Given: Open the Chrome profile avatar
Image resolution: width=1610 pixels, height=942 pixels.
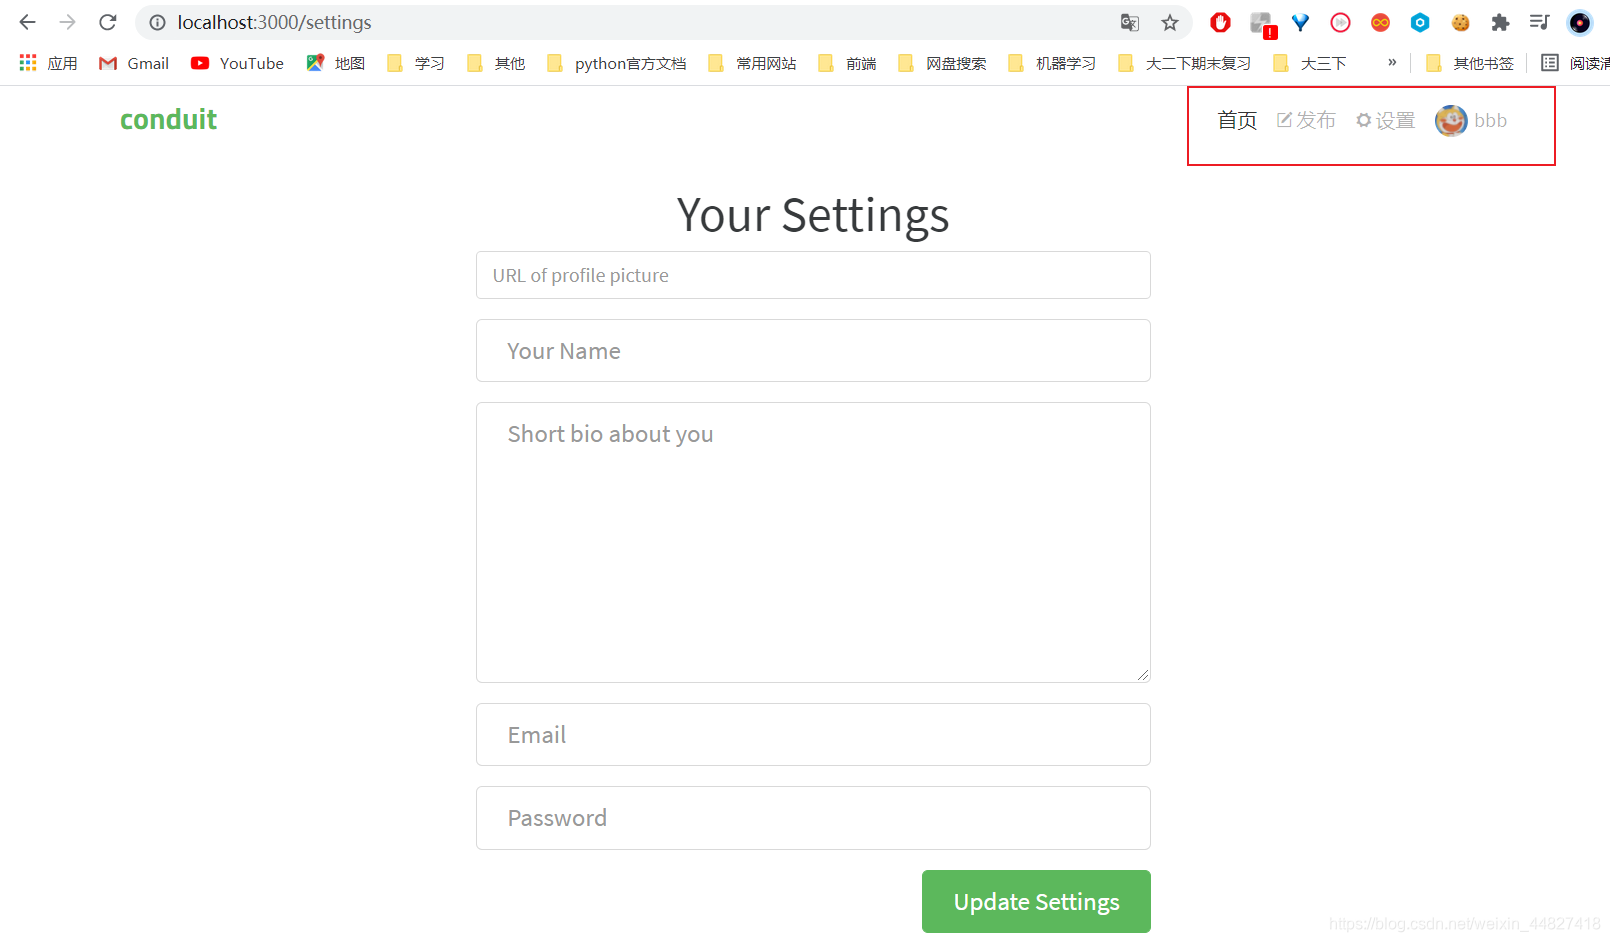Looking at the screenshot, I should coord(1580,22).
